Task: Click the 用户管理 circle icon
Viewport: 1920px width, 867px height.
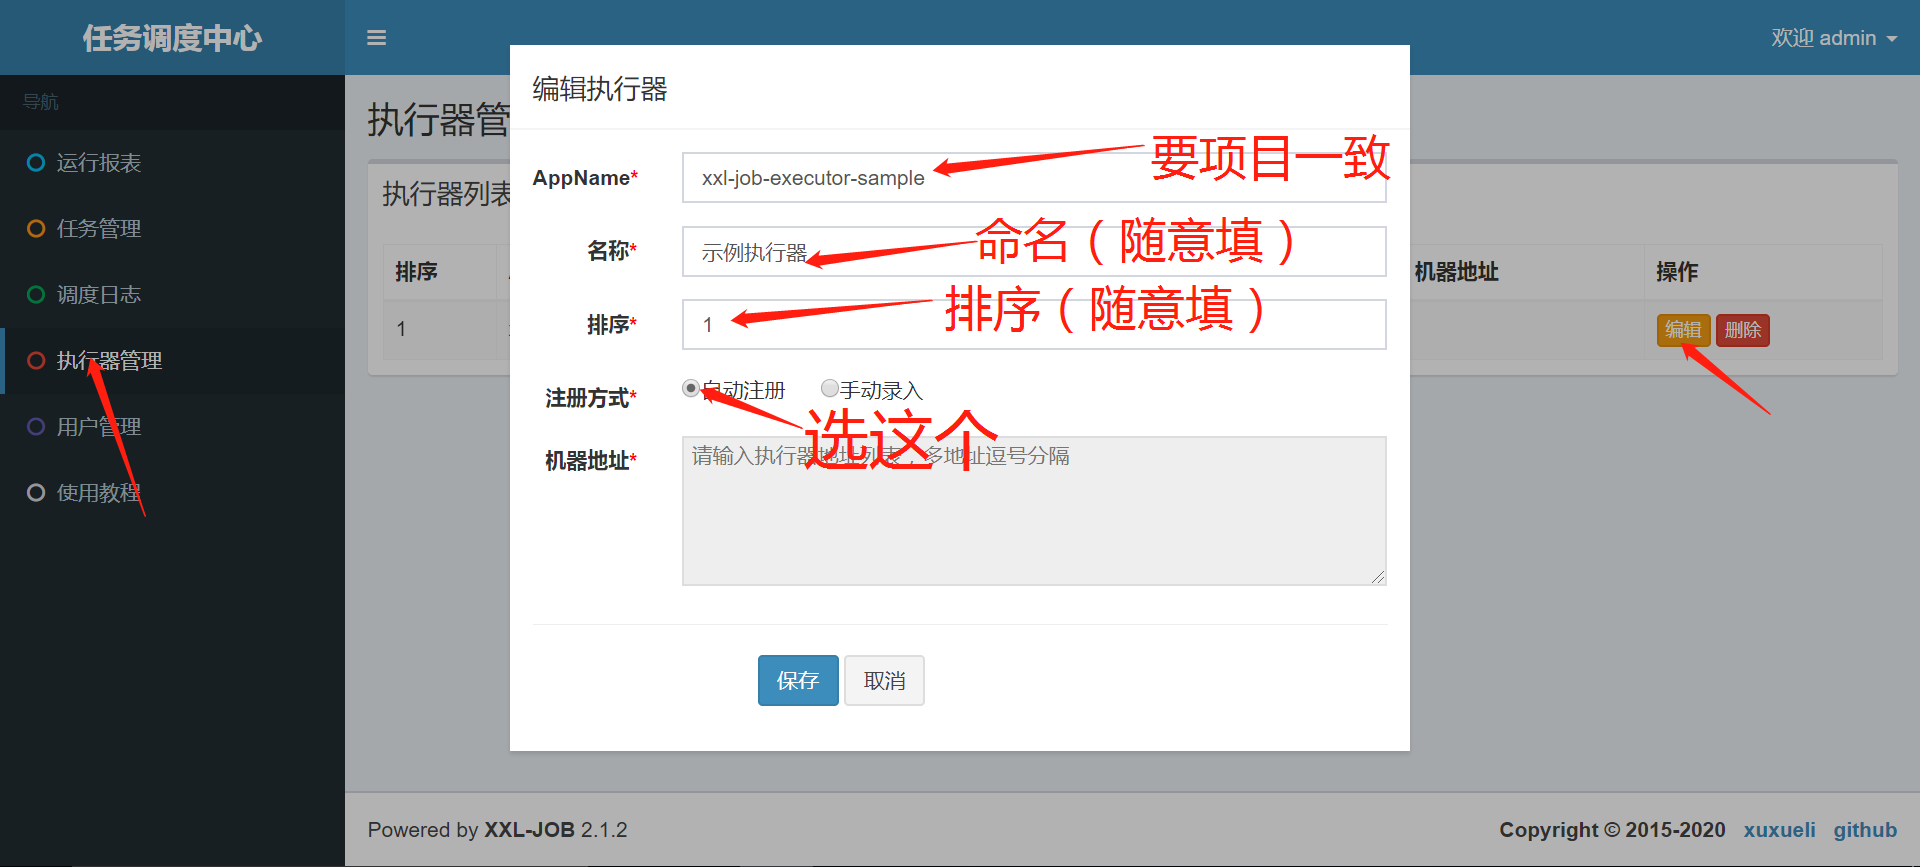Action: click(x=36, y=426)
